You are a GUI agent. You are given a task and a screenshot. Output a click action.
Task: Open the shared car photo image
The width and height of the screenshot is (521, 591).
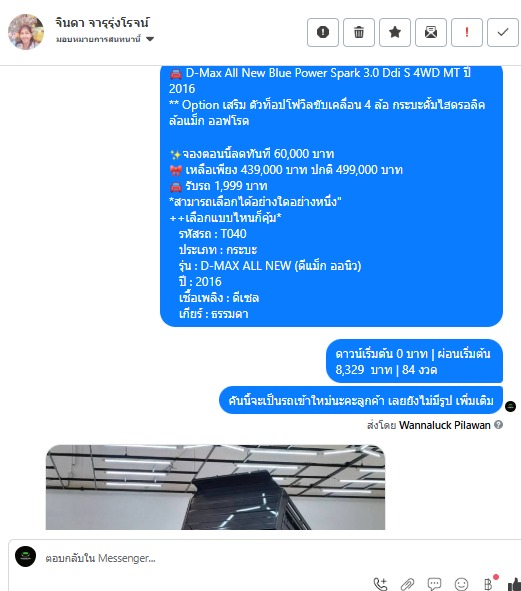pos(215,487)
